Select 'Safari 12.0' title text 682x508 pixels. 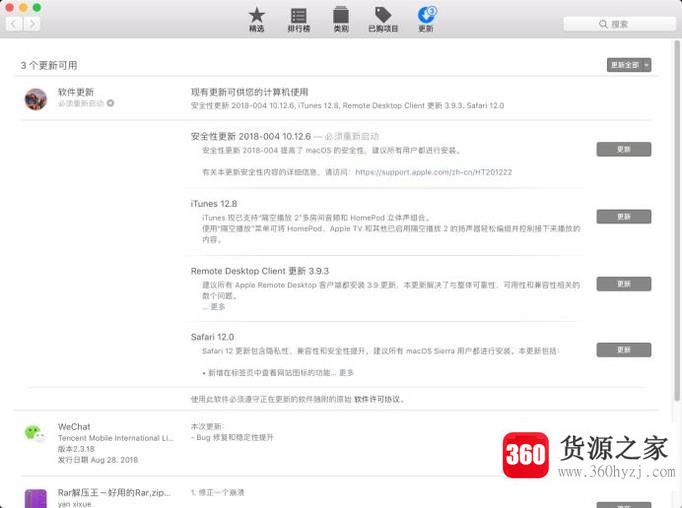tap(212, 337)
